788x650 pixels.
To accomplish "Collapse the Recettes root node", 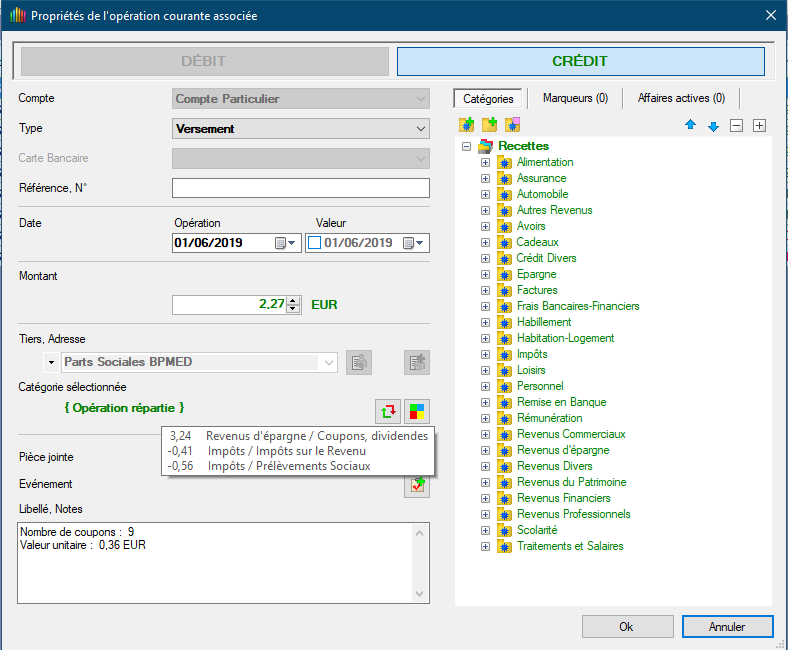I will pos(467,146).
